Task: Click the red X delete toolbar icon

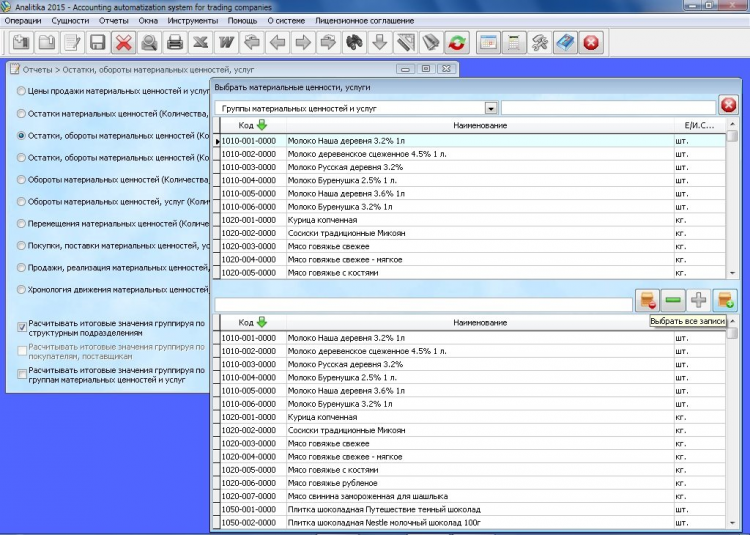Action: click(x=123, y=42)
